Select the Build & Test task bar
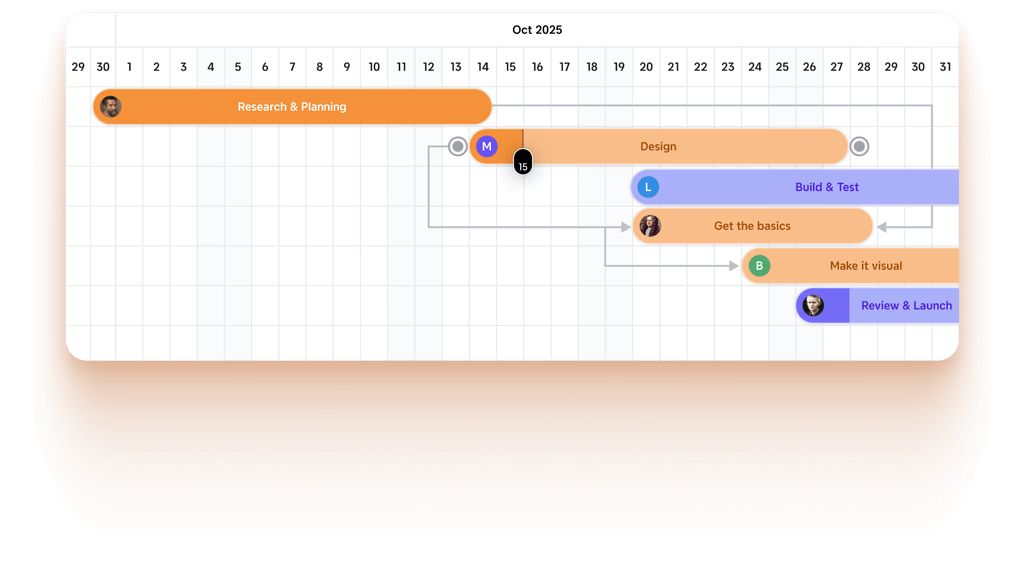 pyautogui.click(x=826, y=187)
